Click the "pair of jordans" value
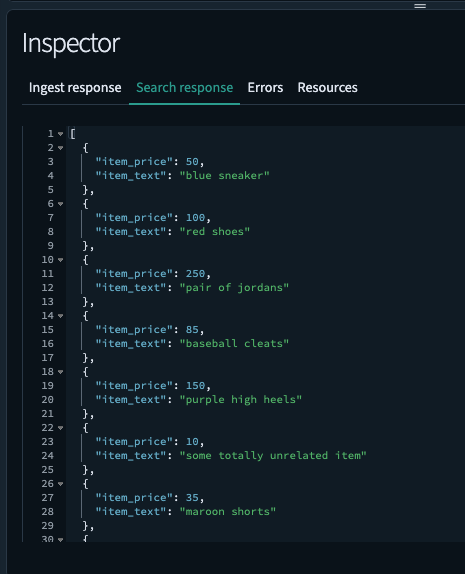 point(234,288)
